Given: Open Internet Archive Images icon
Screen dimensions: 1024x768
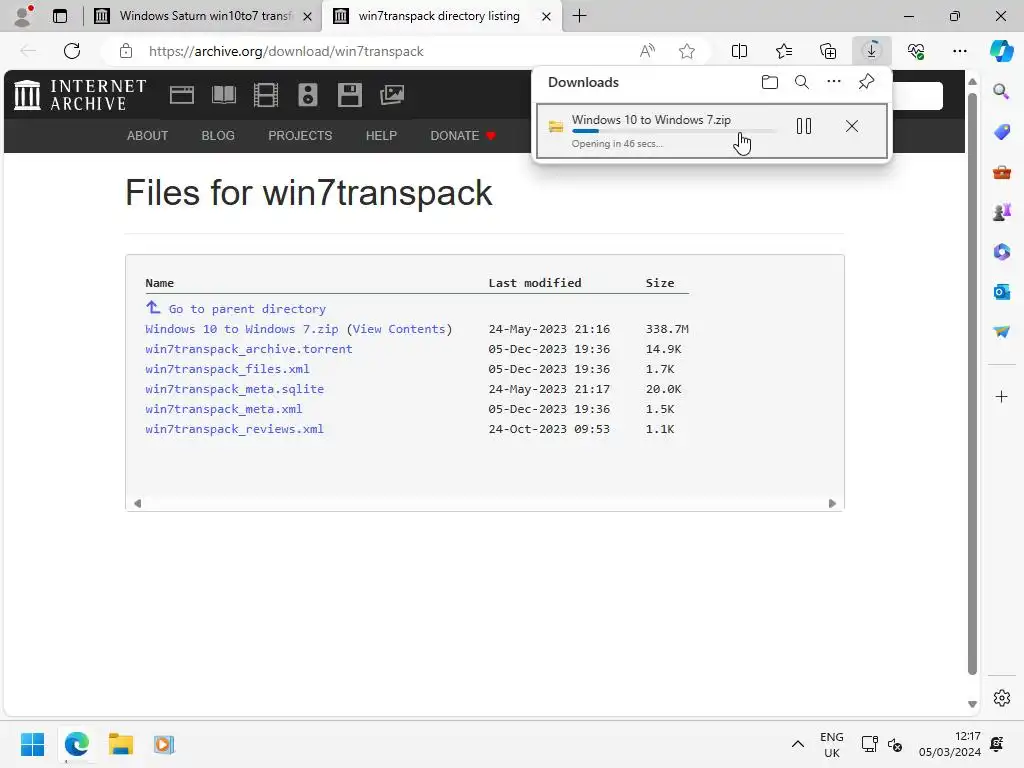Looking at the screenshot, I should pos(392,95).
